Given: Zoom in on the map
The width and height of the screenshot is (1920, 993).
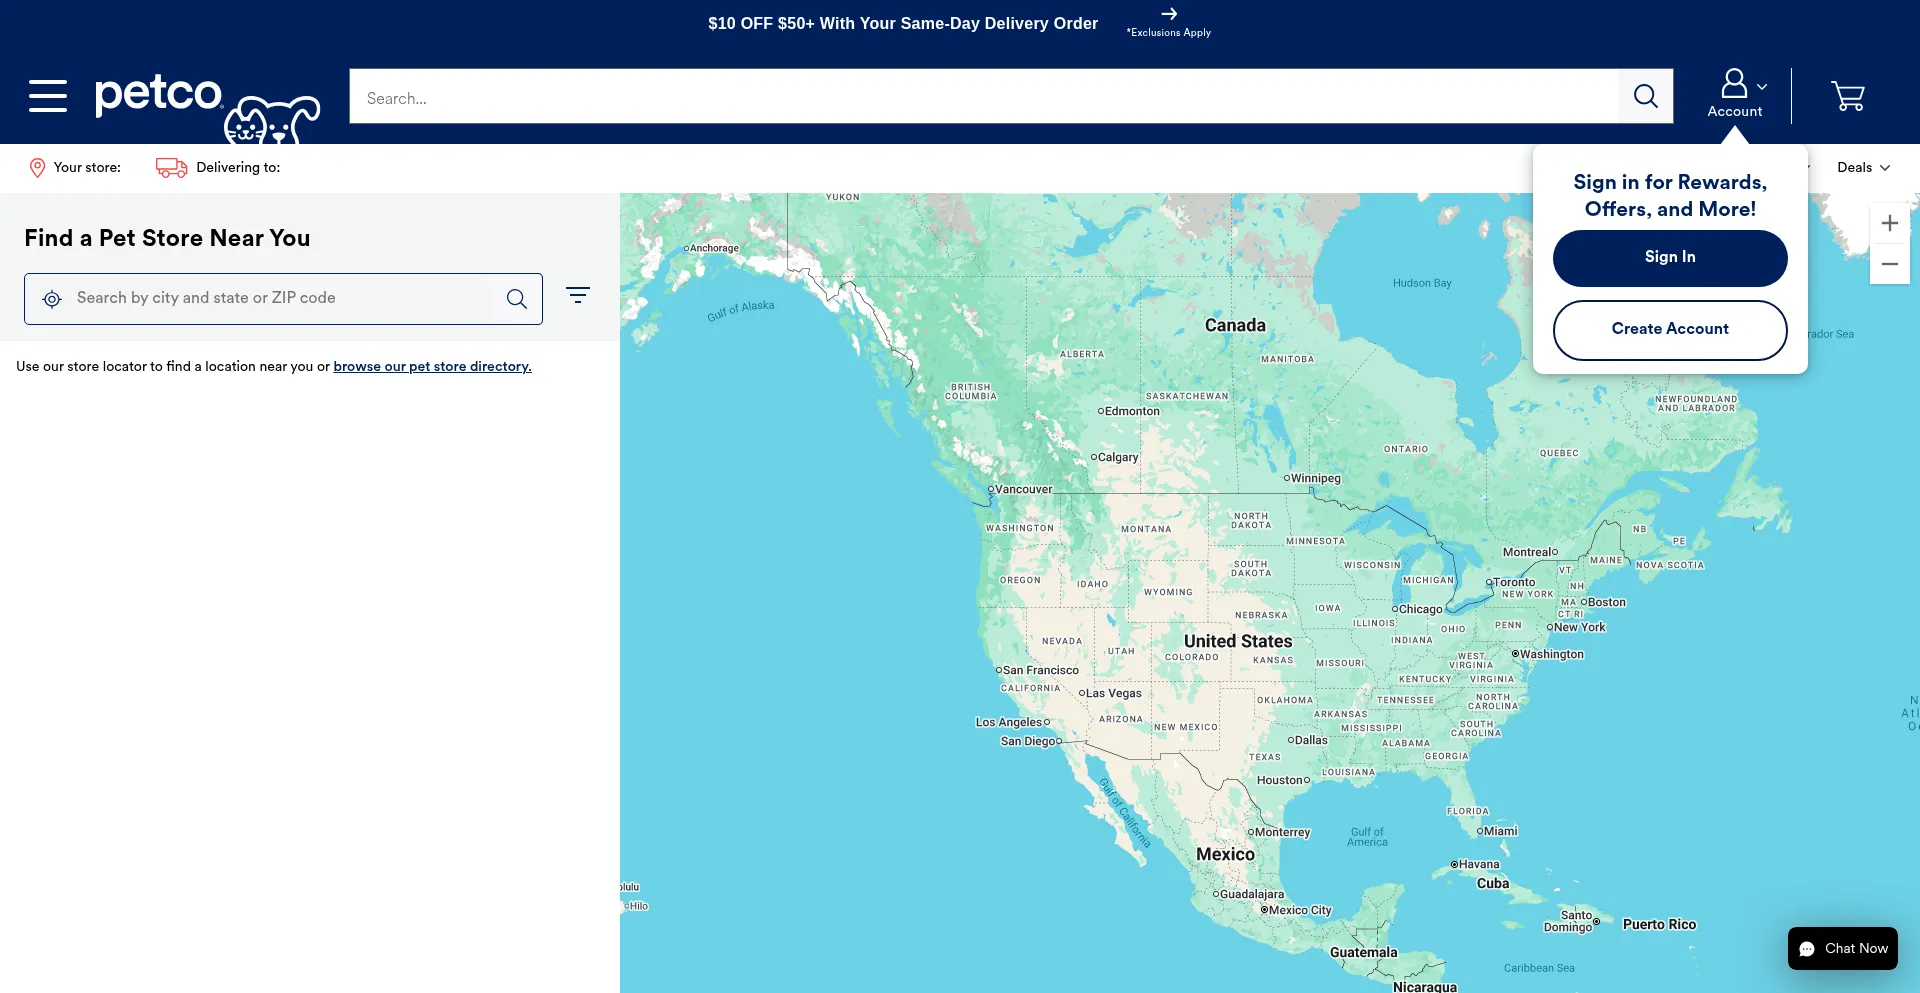Looking at the screenshot, I should [1889, 223].
